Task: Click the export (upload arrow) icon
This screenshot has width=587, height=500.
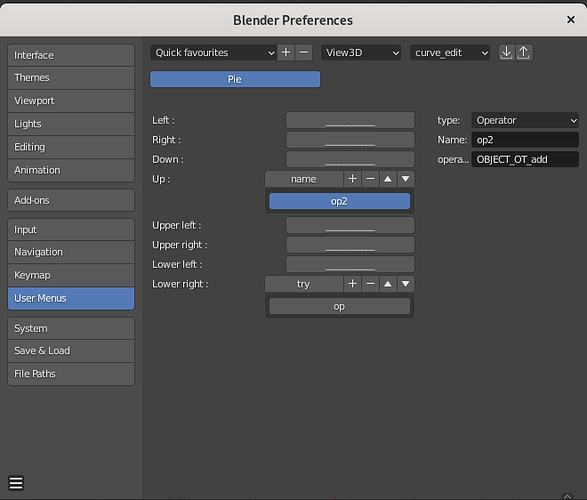Action: (524, 52)
